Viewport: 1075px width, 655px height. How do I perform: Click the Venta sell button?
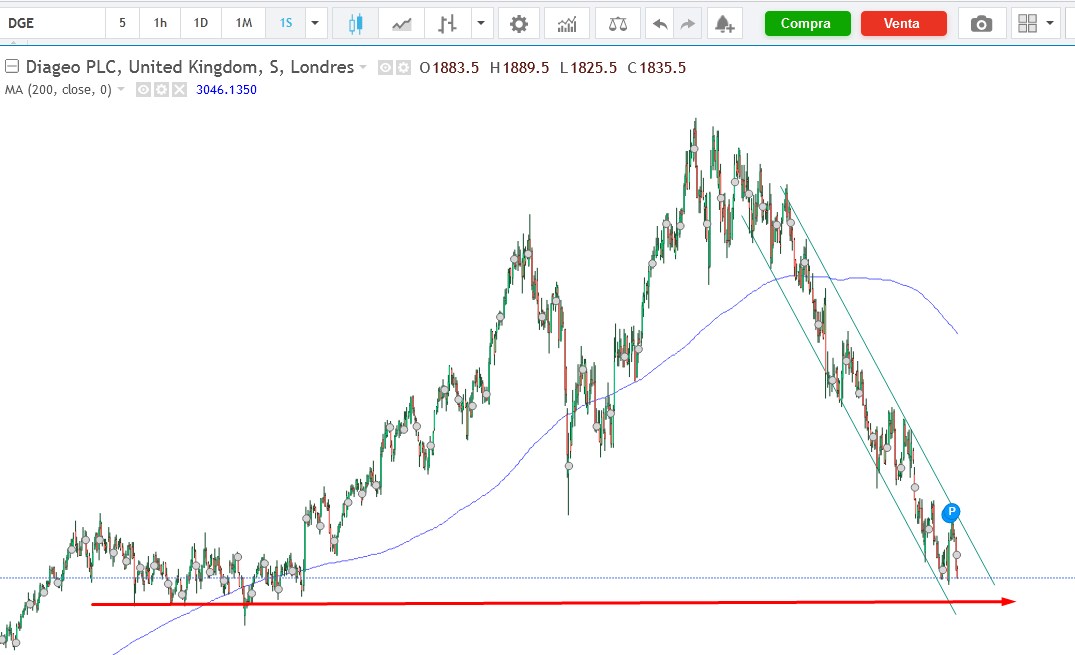pos(903,23)
